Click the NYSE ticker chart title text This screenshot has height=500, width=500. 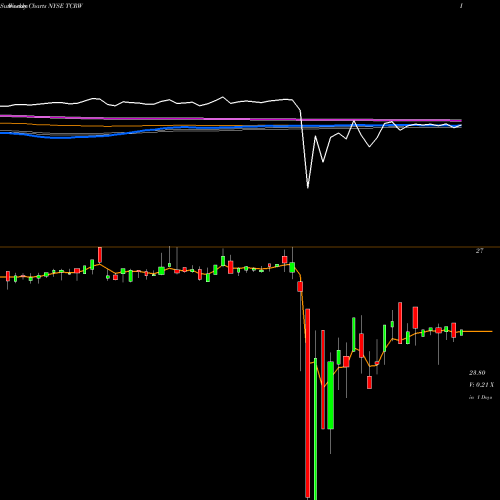[41, 6]
